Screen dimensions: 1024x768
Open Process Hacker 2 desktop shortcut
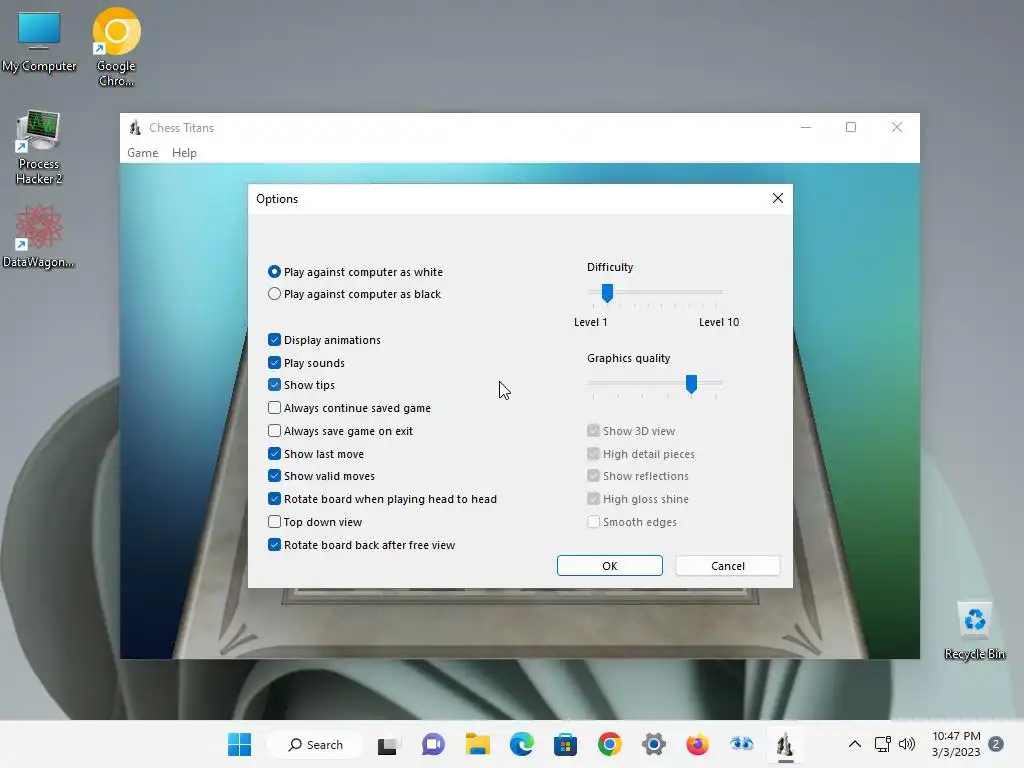click(39, 148)
